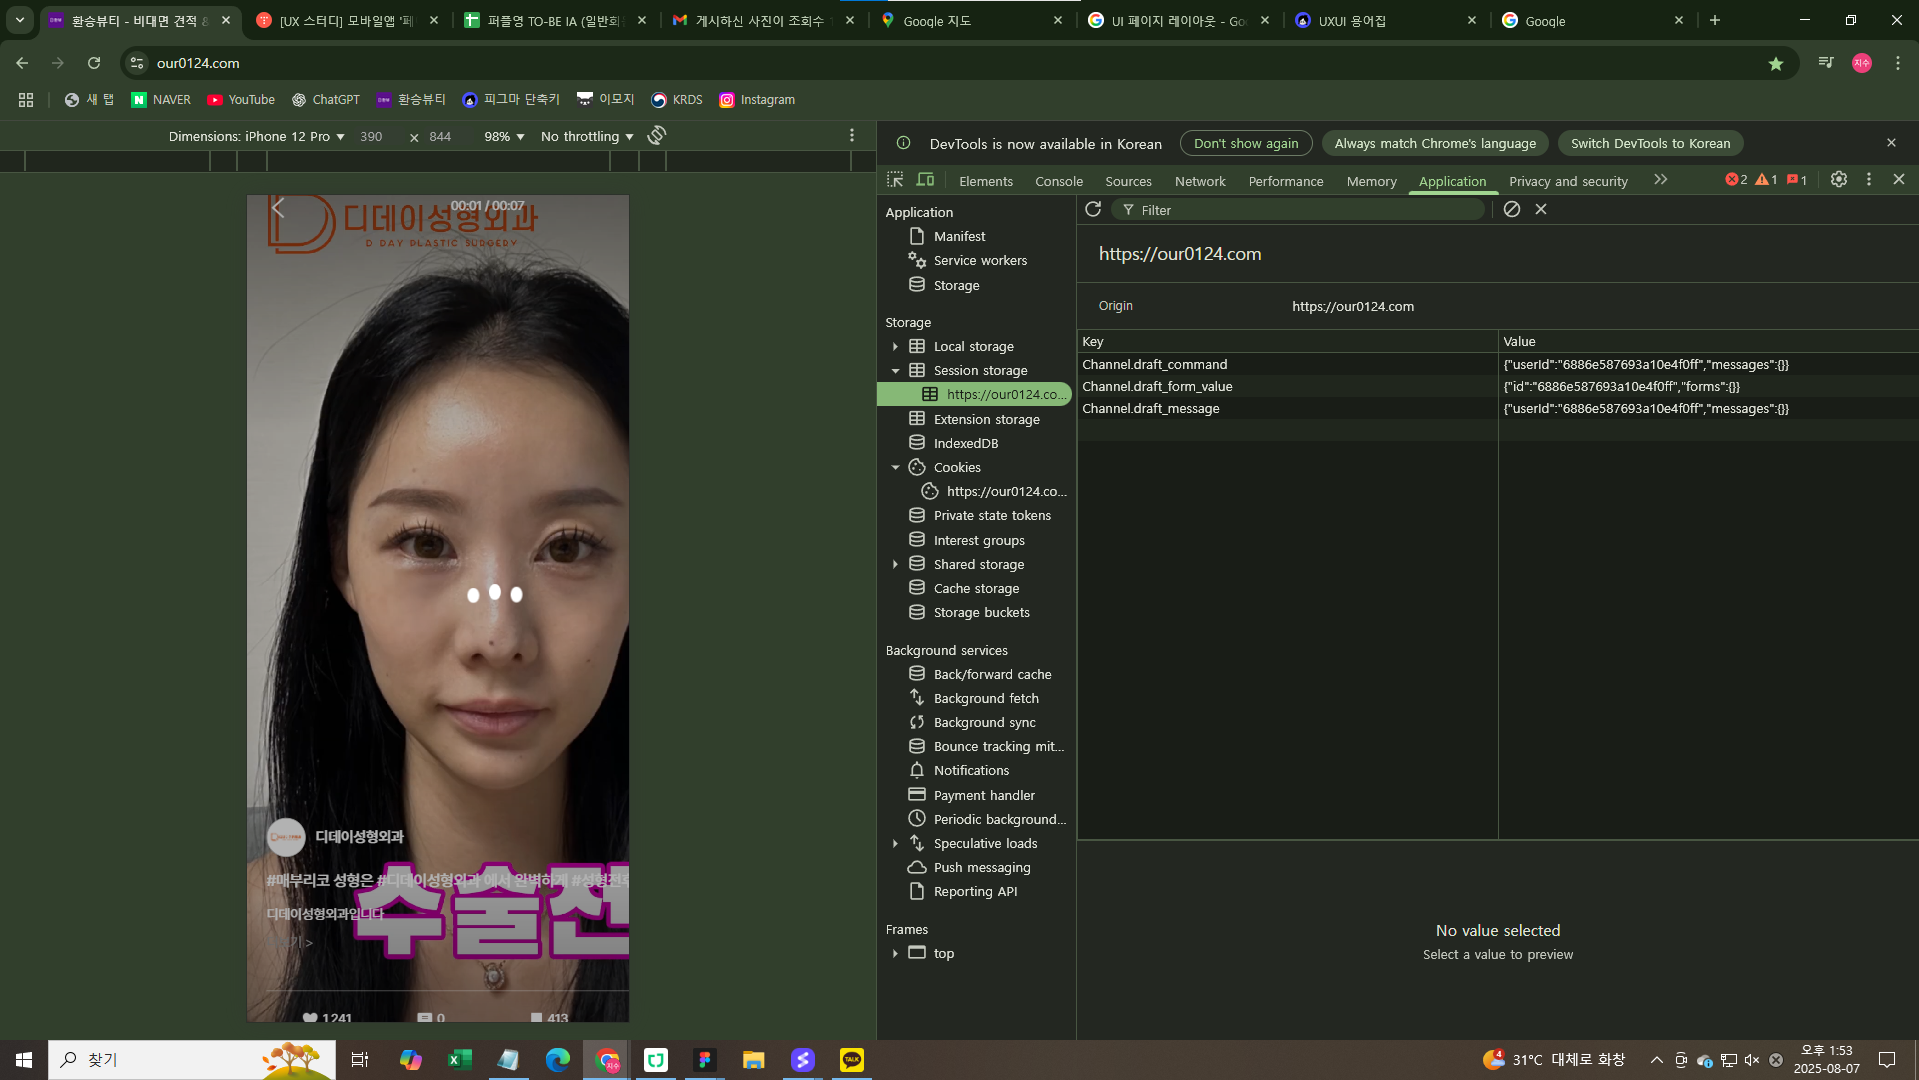Toggle the device toolbar icon
The width and height of the screenshot is (1919, 1080).
coord(926,180)
